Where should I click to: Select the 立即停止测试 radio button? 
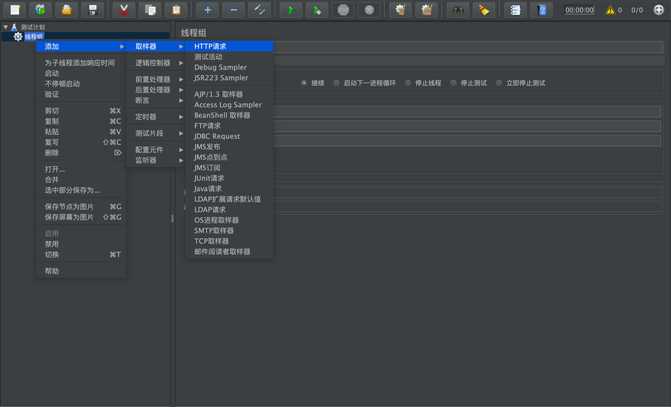499,83
